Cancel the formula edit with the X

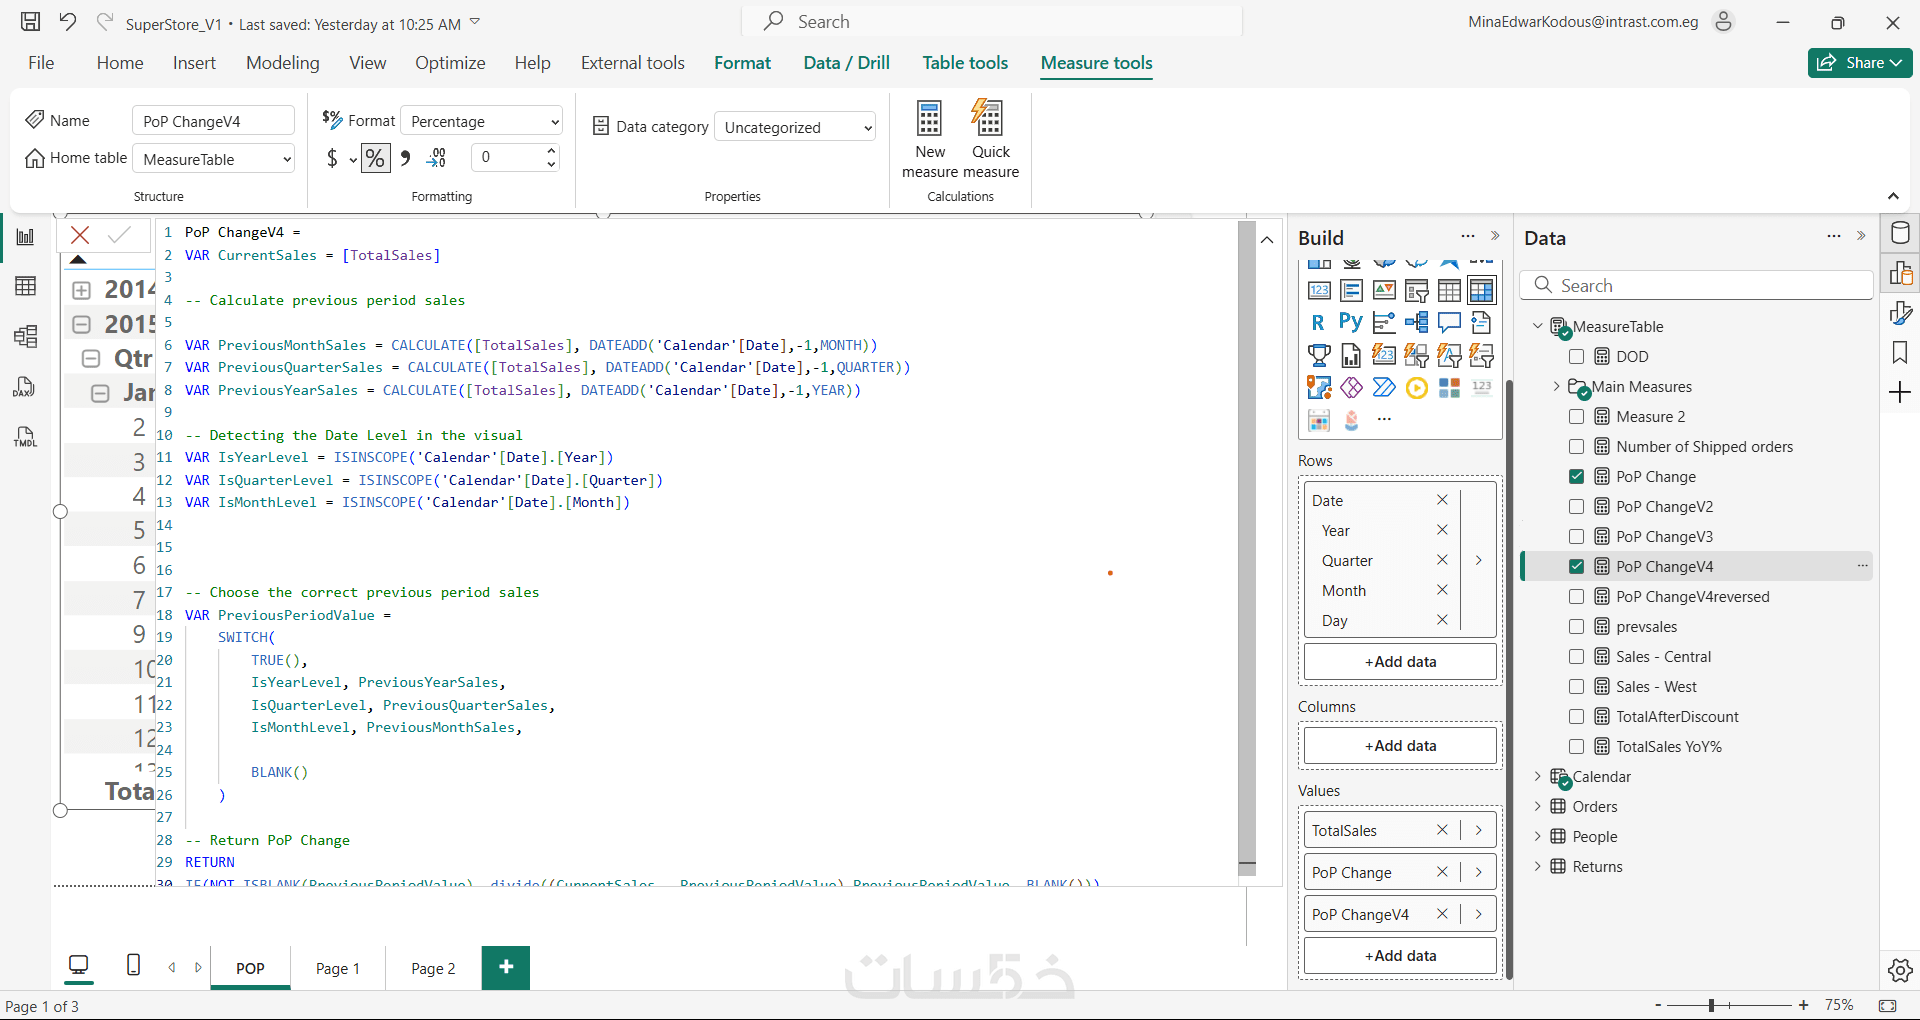[x=80, y=235]
